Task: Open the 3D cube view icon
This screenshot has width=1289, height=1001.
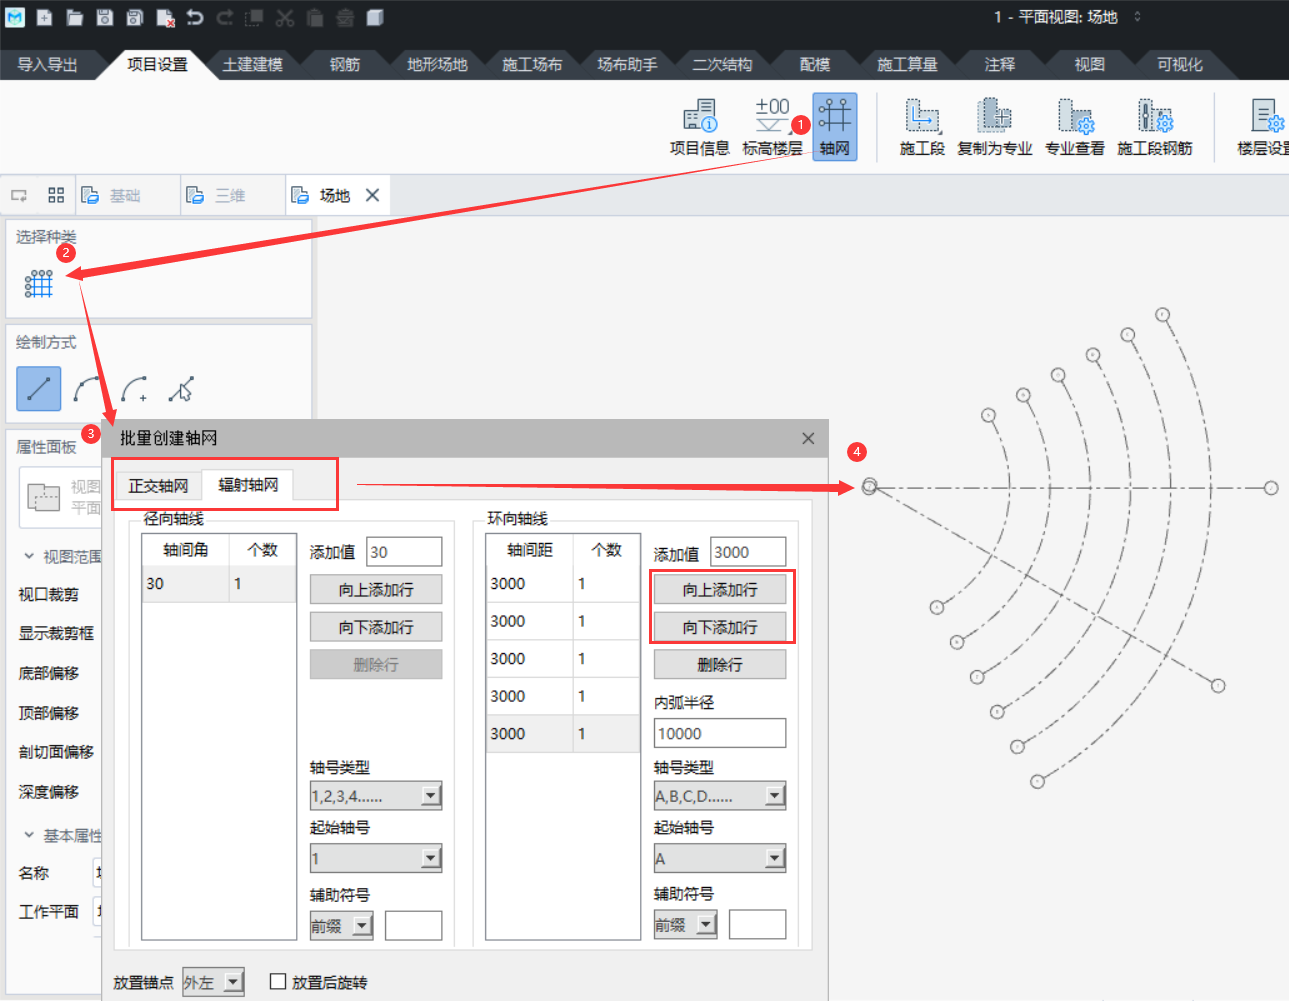Action: click(x=375, y=17)
